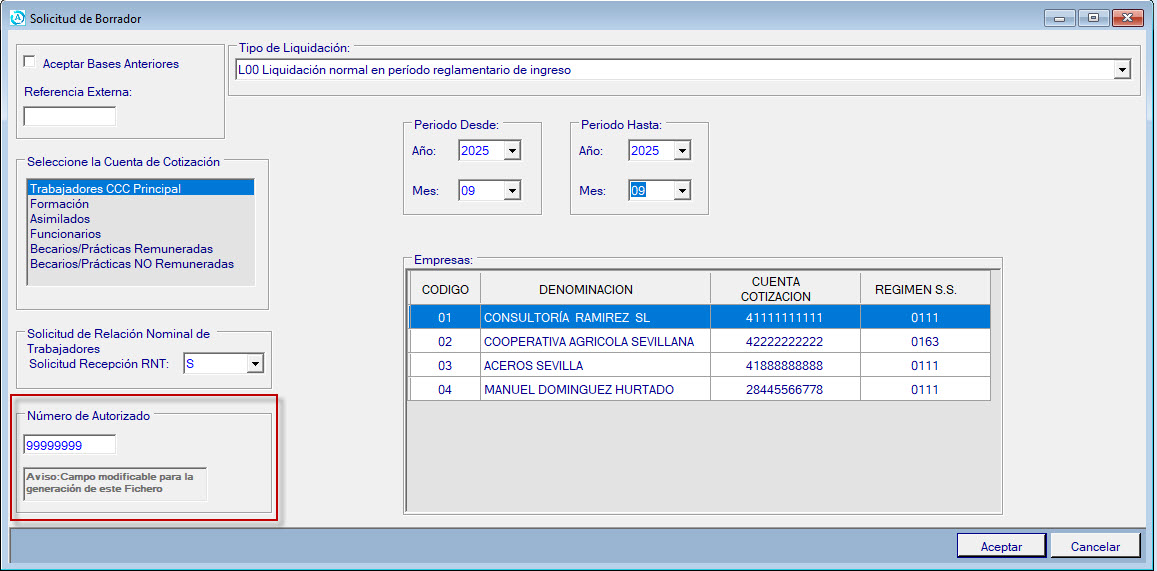The image size is (1157, 571).
Task: Open the Periodo Hasta Año dropdown
Action: 682,151
